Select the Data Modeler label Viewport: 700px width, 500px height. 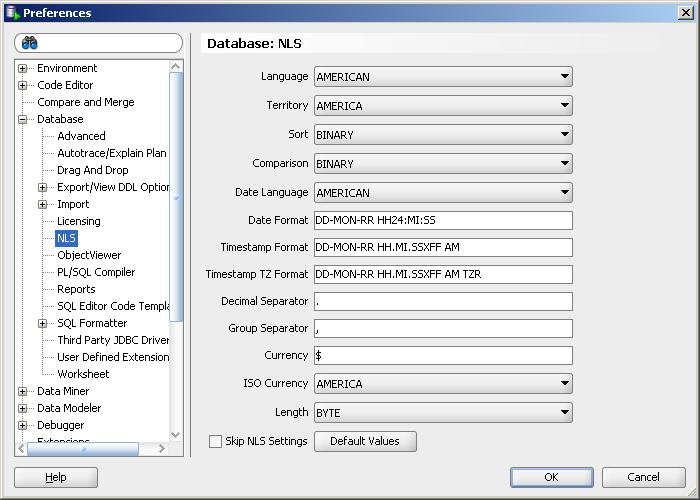(x=69, y=408)
